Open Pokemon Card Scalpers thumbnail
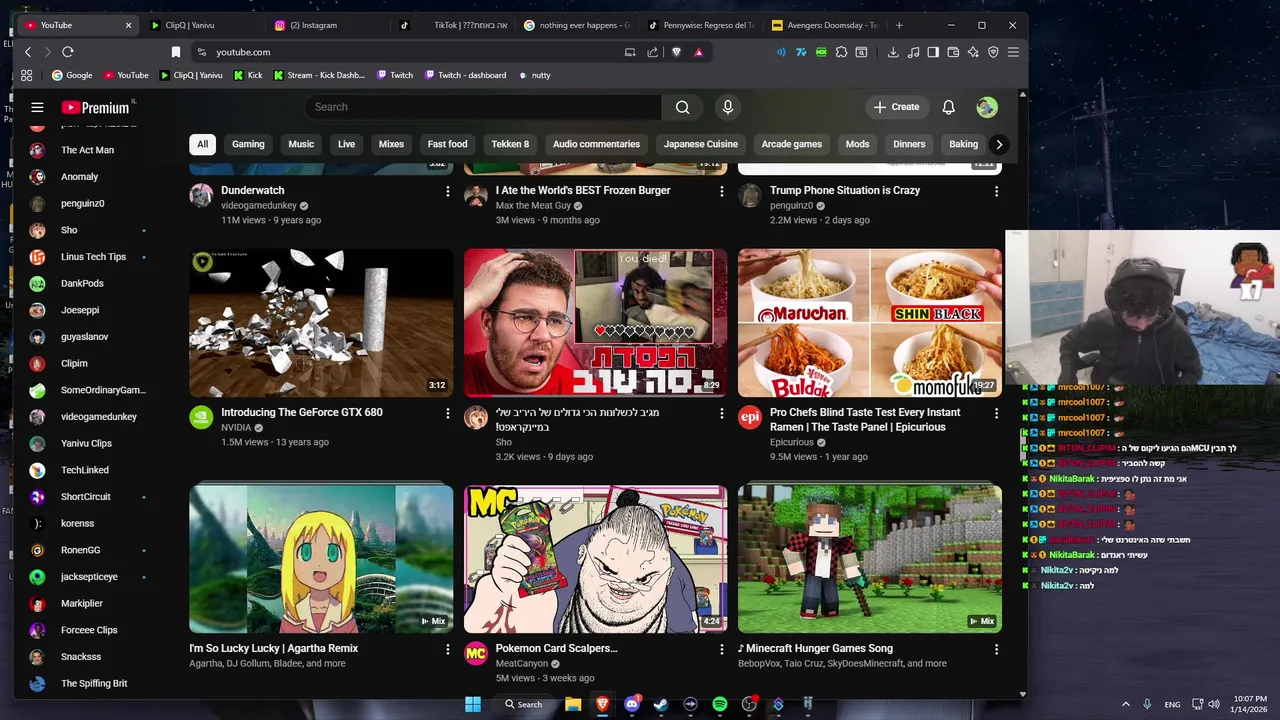This screenshot has width=1280, height=720. [x=595, y=559]
